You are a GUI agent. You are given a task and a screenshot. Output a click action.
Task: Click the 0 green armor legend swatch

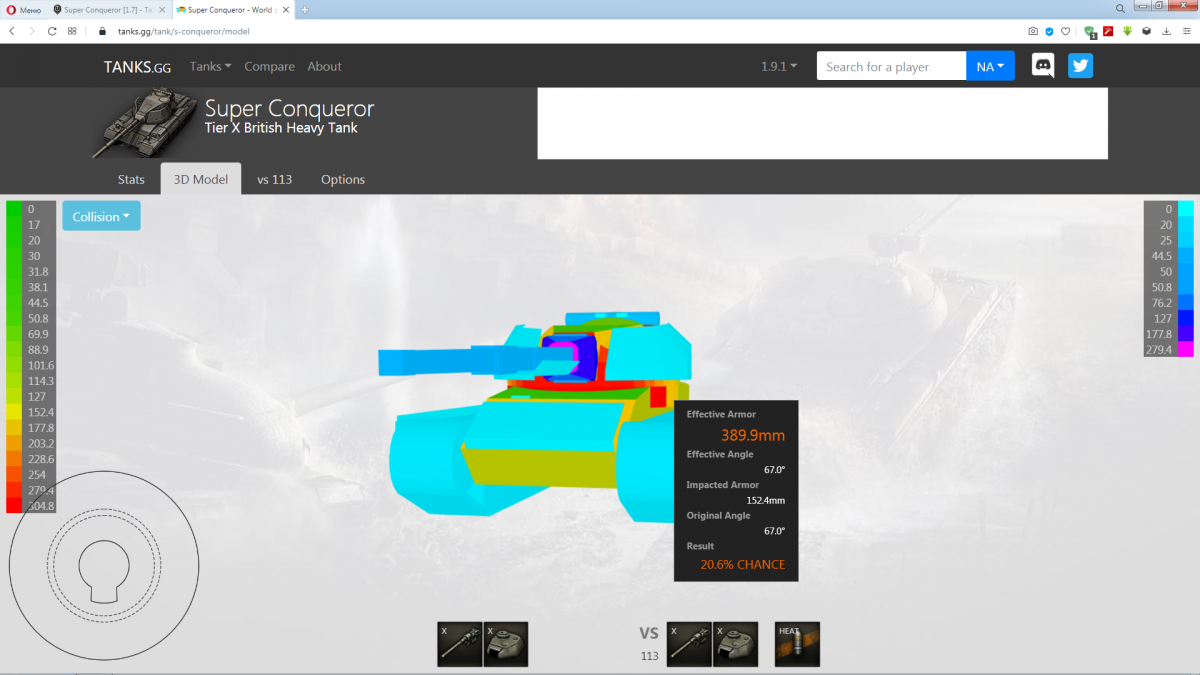tap(14, 209)
